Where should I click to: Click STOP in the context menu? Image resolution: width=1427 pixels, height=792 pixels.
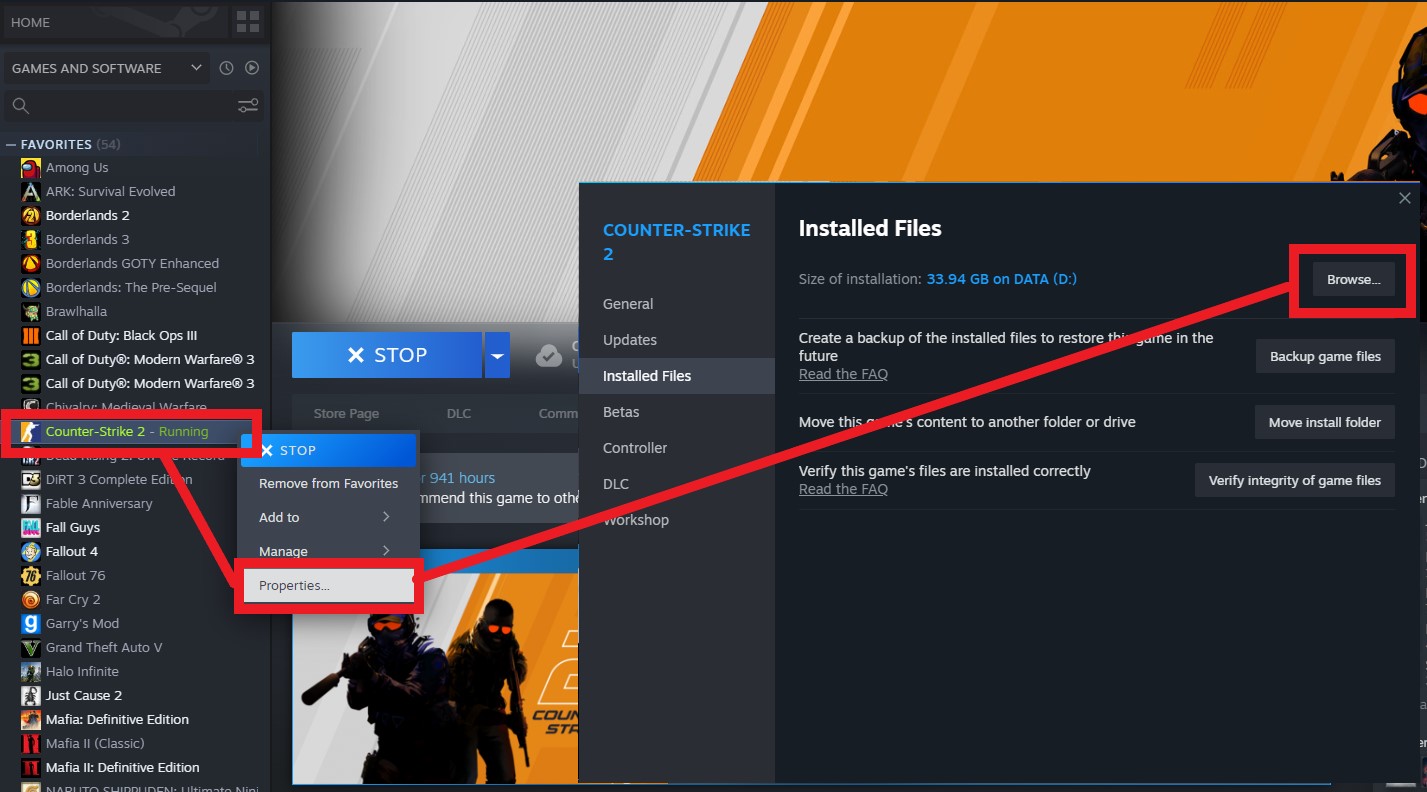coord(328,450)
